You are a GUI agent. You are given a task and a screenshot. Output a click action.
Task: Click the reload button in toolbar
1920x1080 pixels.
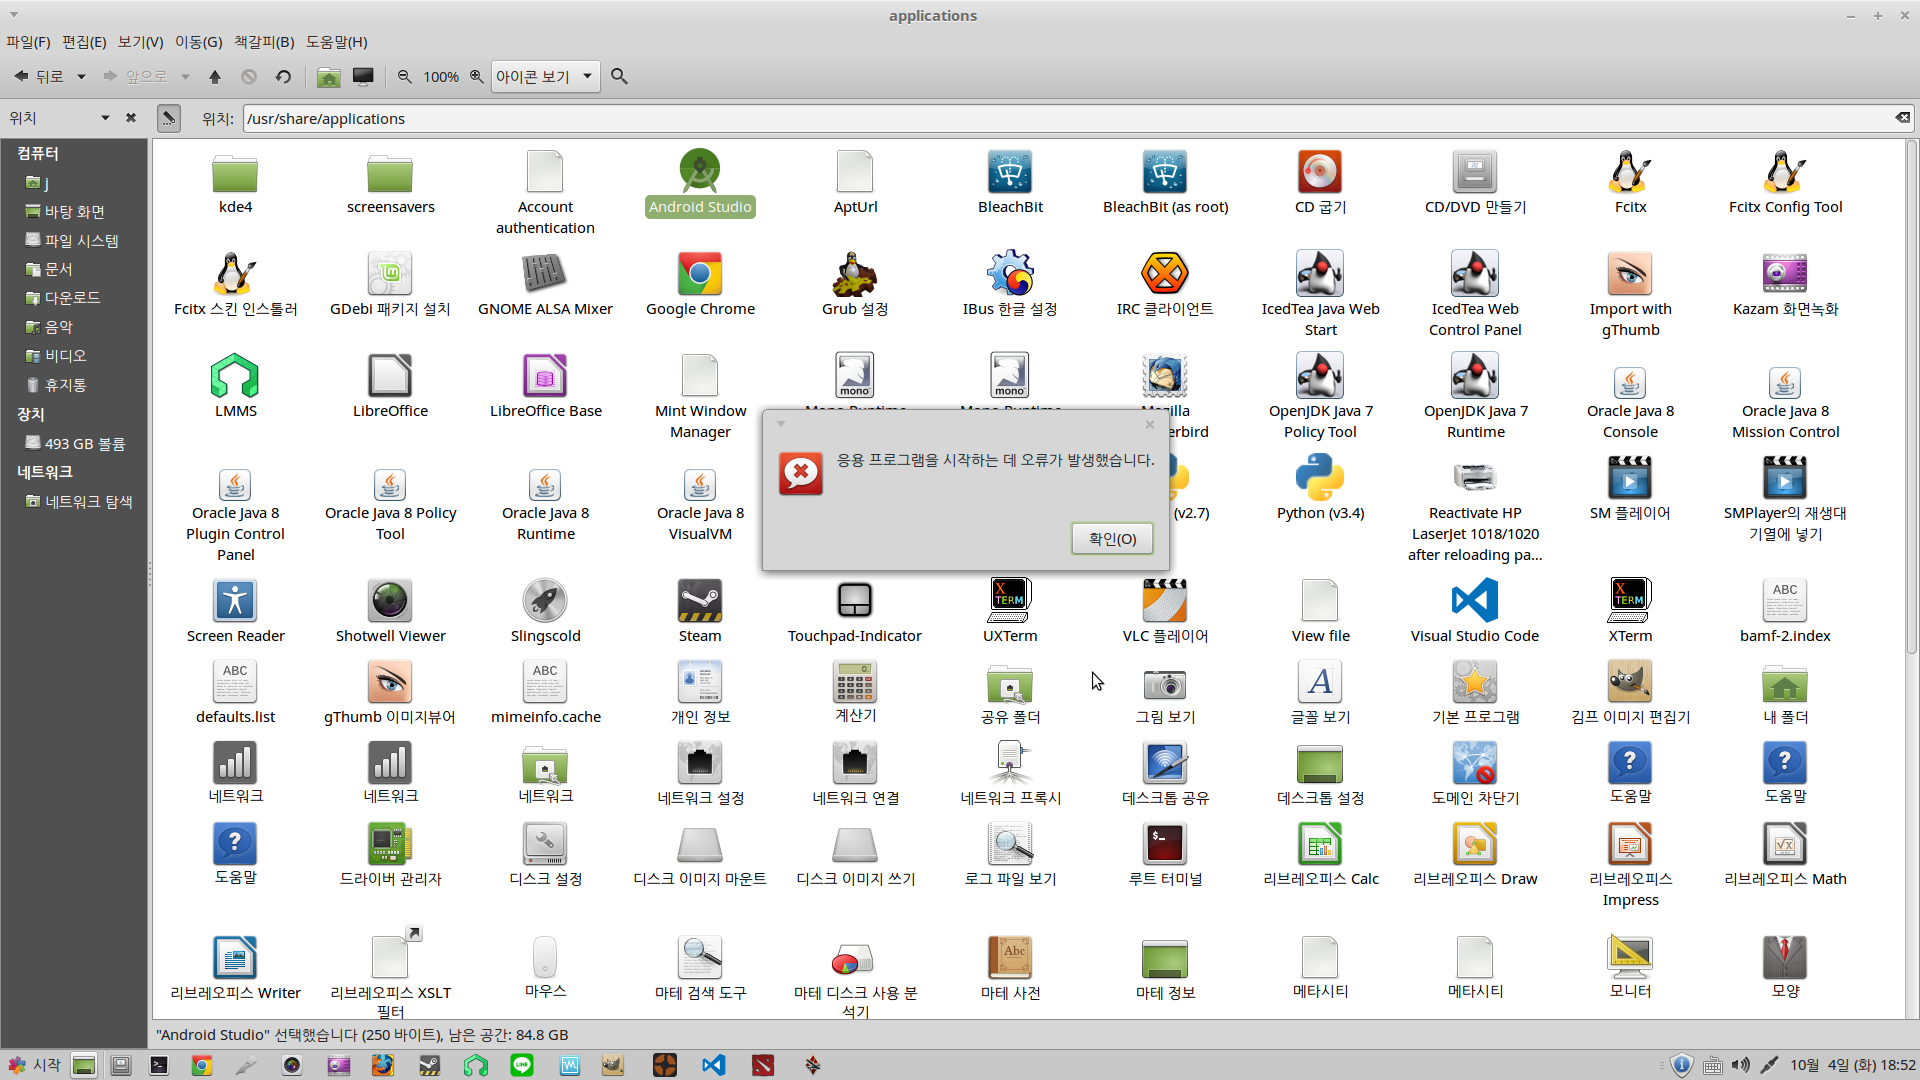point(283,76)
